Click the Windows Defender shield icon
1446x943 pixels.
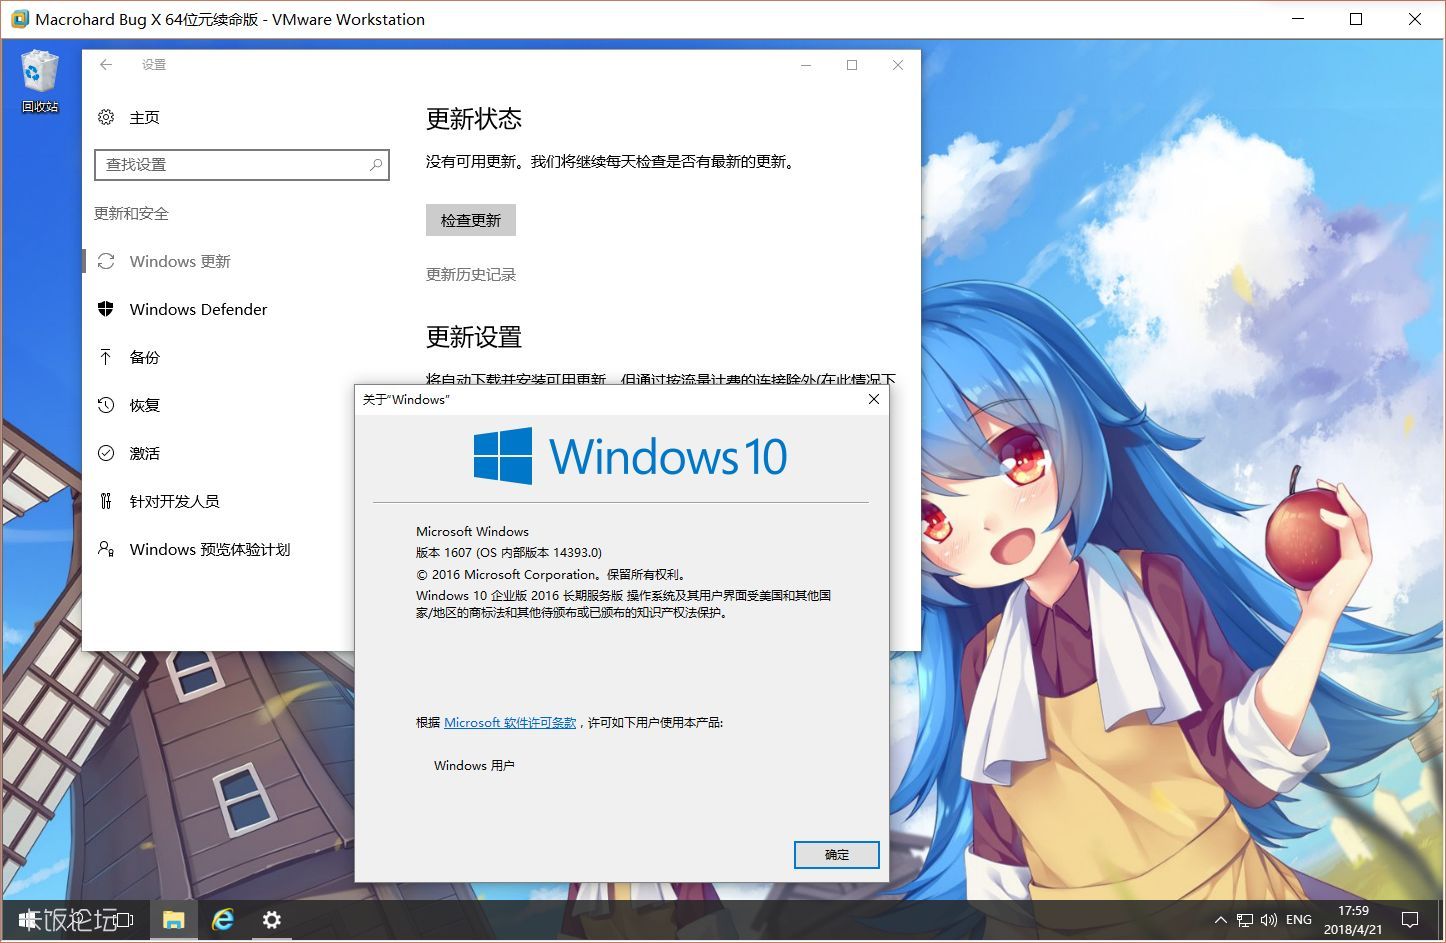(x=106, y=309)
